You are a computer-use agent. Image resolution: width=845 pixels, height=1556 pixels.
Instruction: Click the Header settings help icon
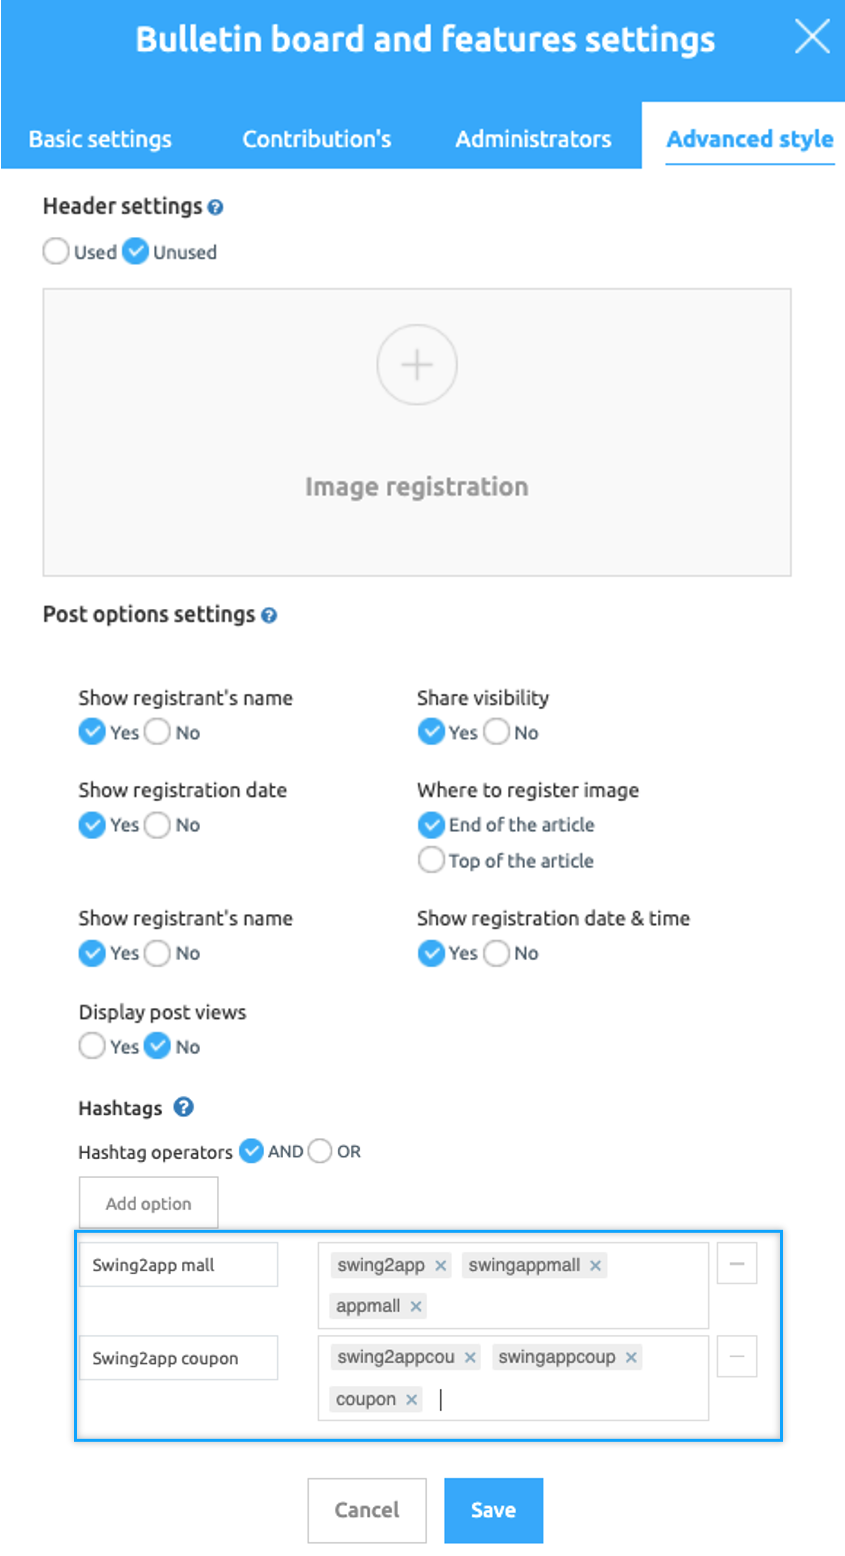pyautogui.click(x=216, y=208)
